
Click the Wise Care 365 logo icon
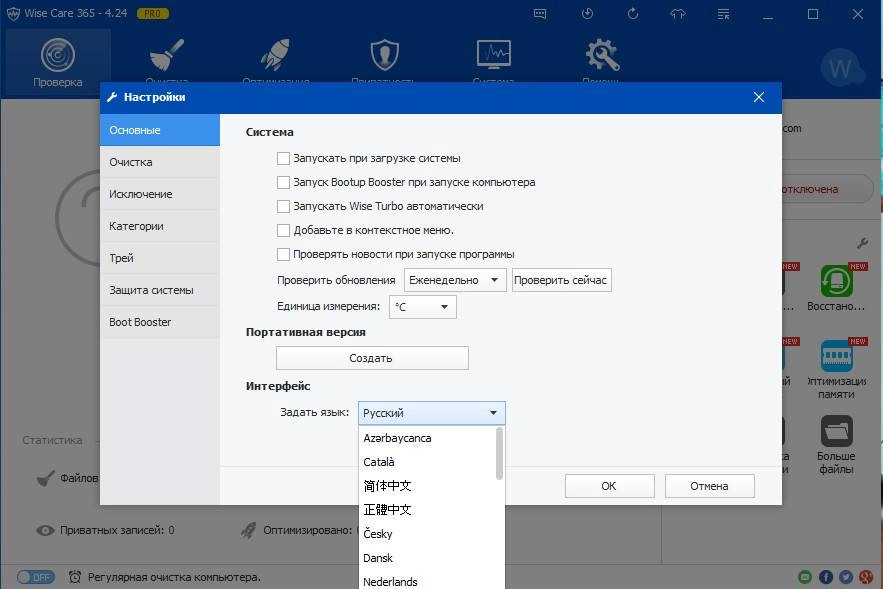pyautogui.click(x=14, y=14)
